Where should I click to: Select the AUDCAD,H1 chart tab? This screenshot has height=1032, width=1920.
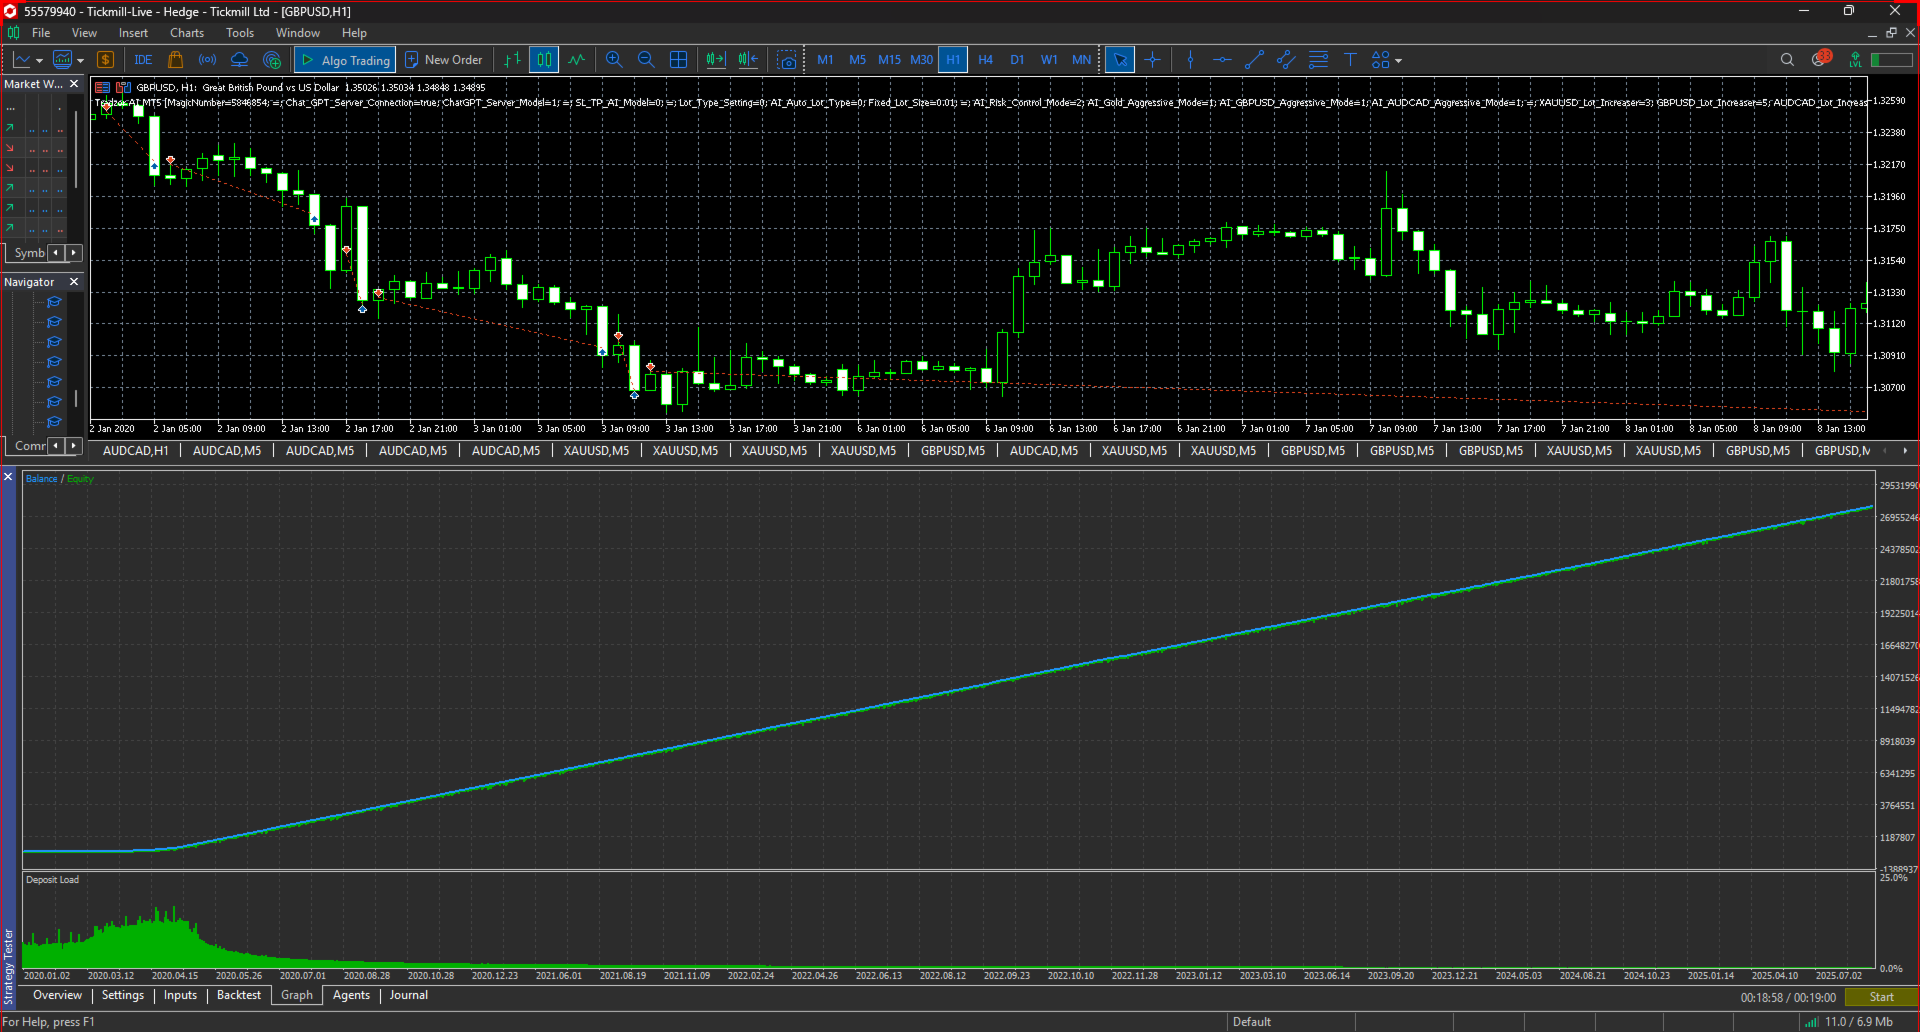[136, 451]
